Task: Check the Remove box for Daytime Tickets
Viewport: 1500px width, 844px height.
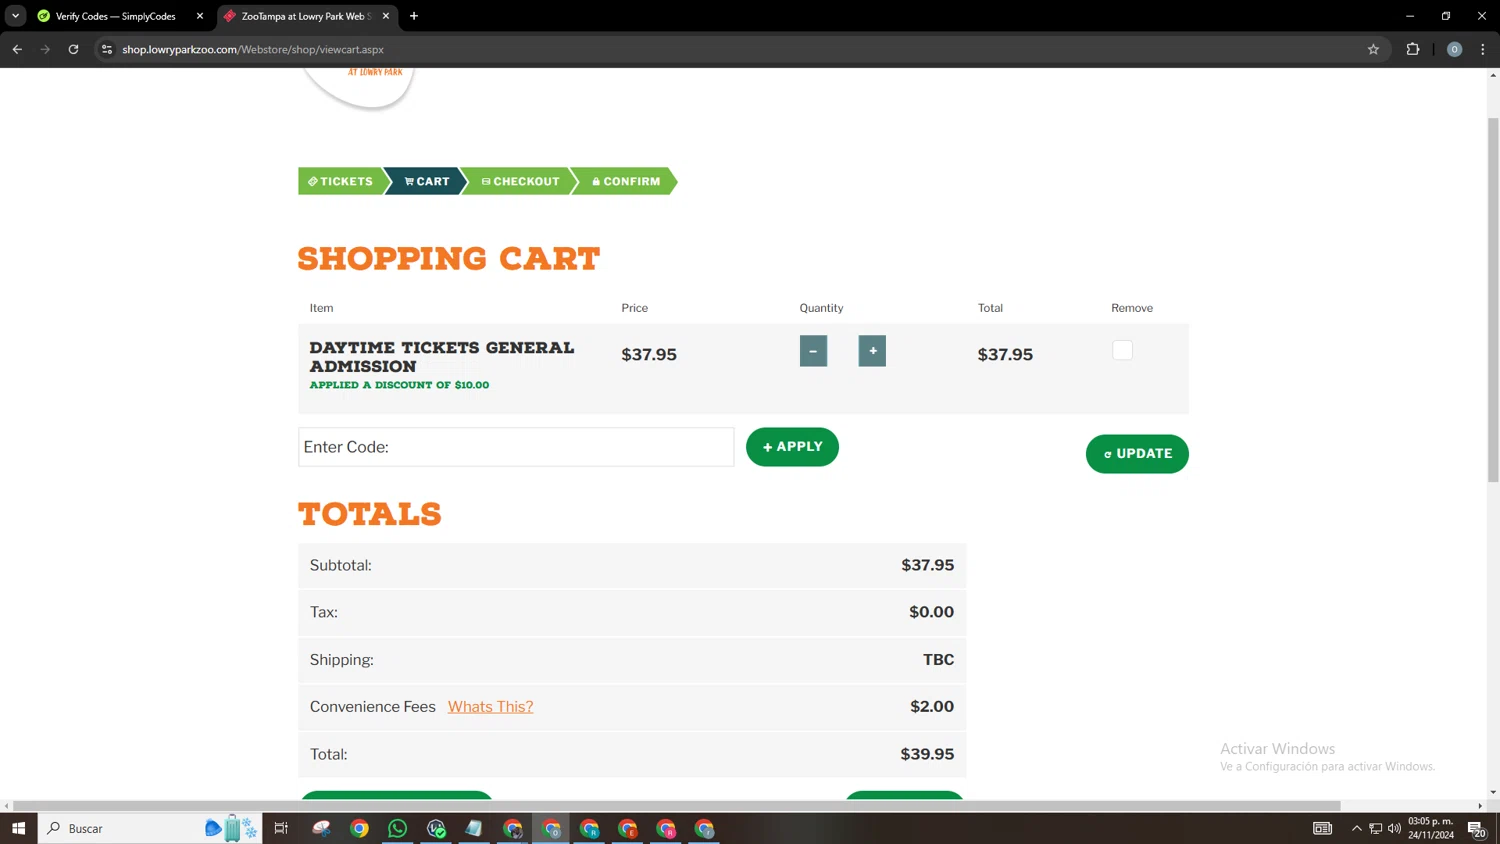Action: point(1122,350)
